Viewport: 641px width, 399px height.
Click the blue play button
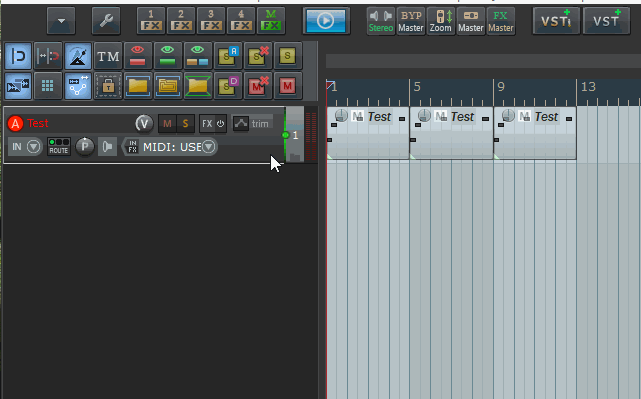pyautogui.click(x=326, y=20)
